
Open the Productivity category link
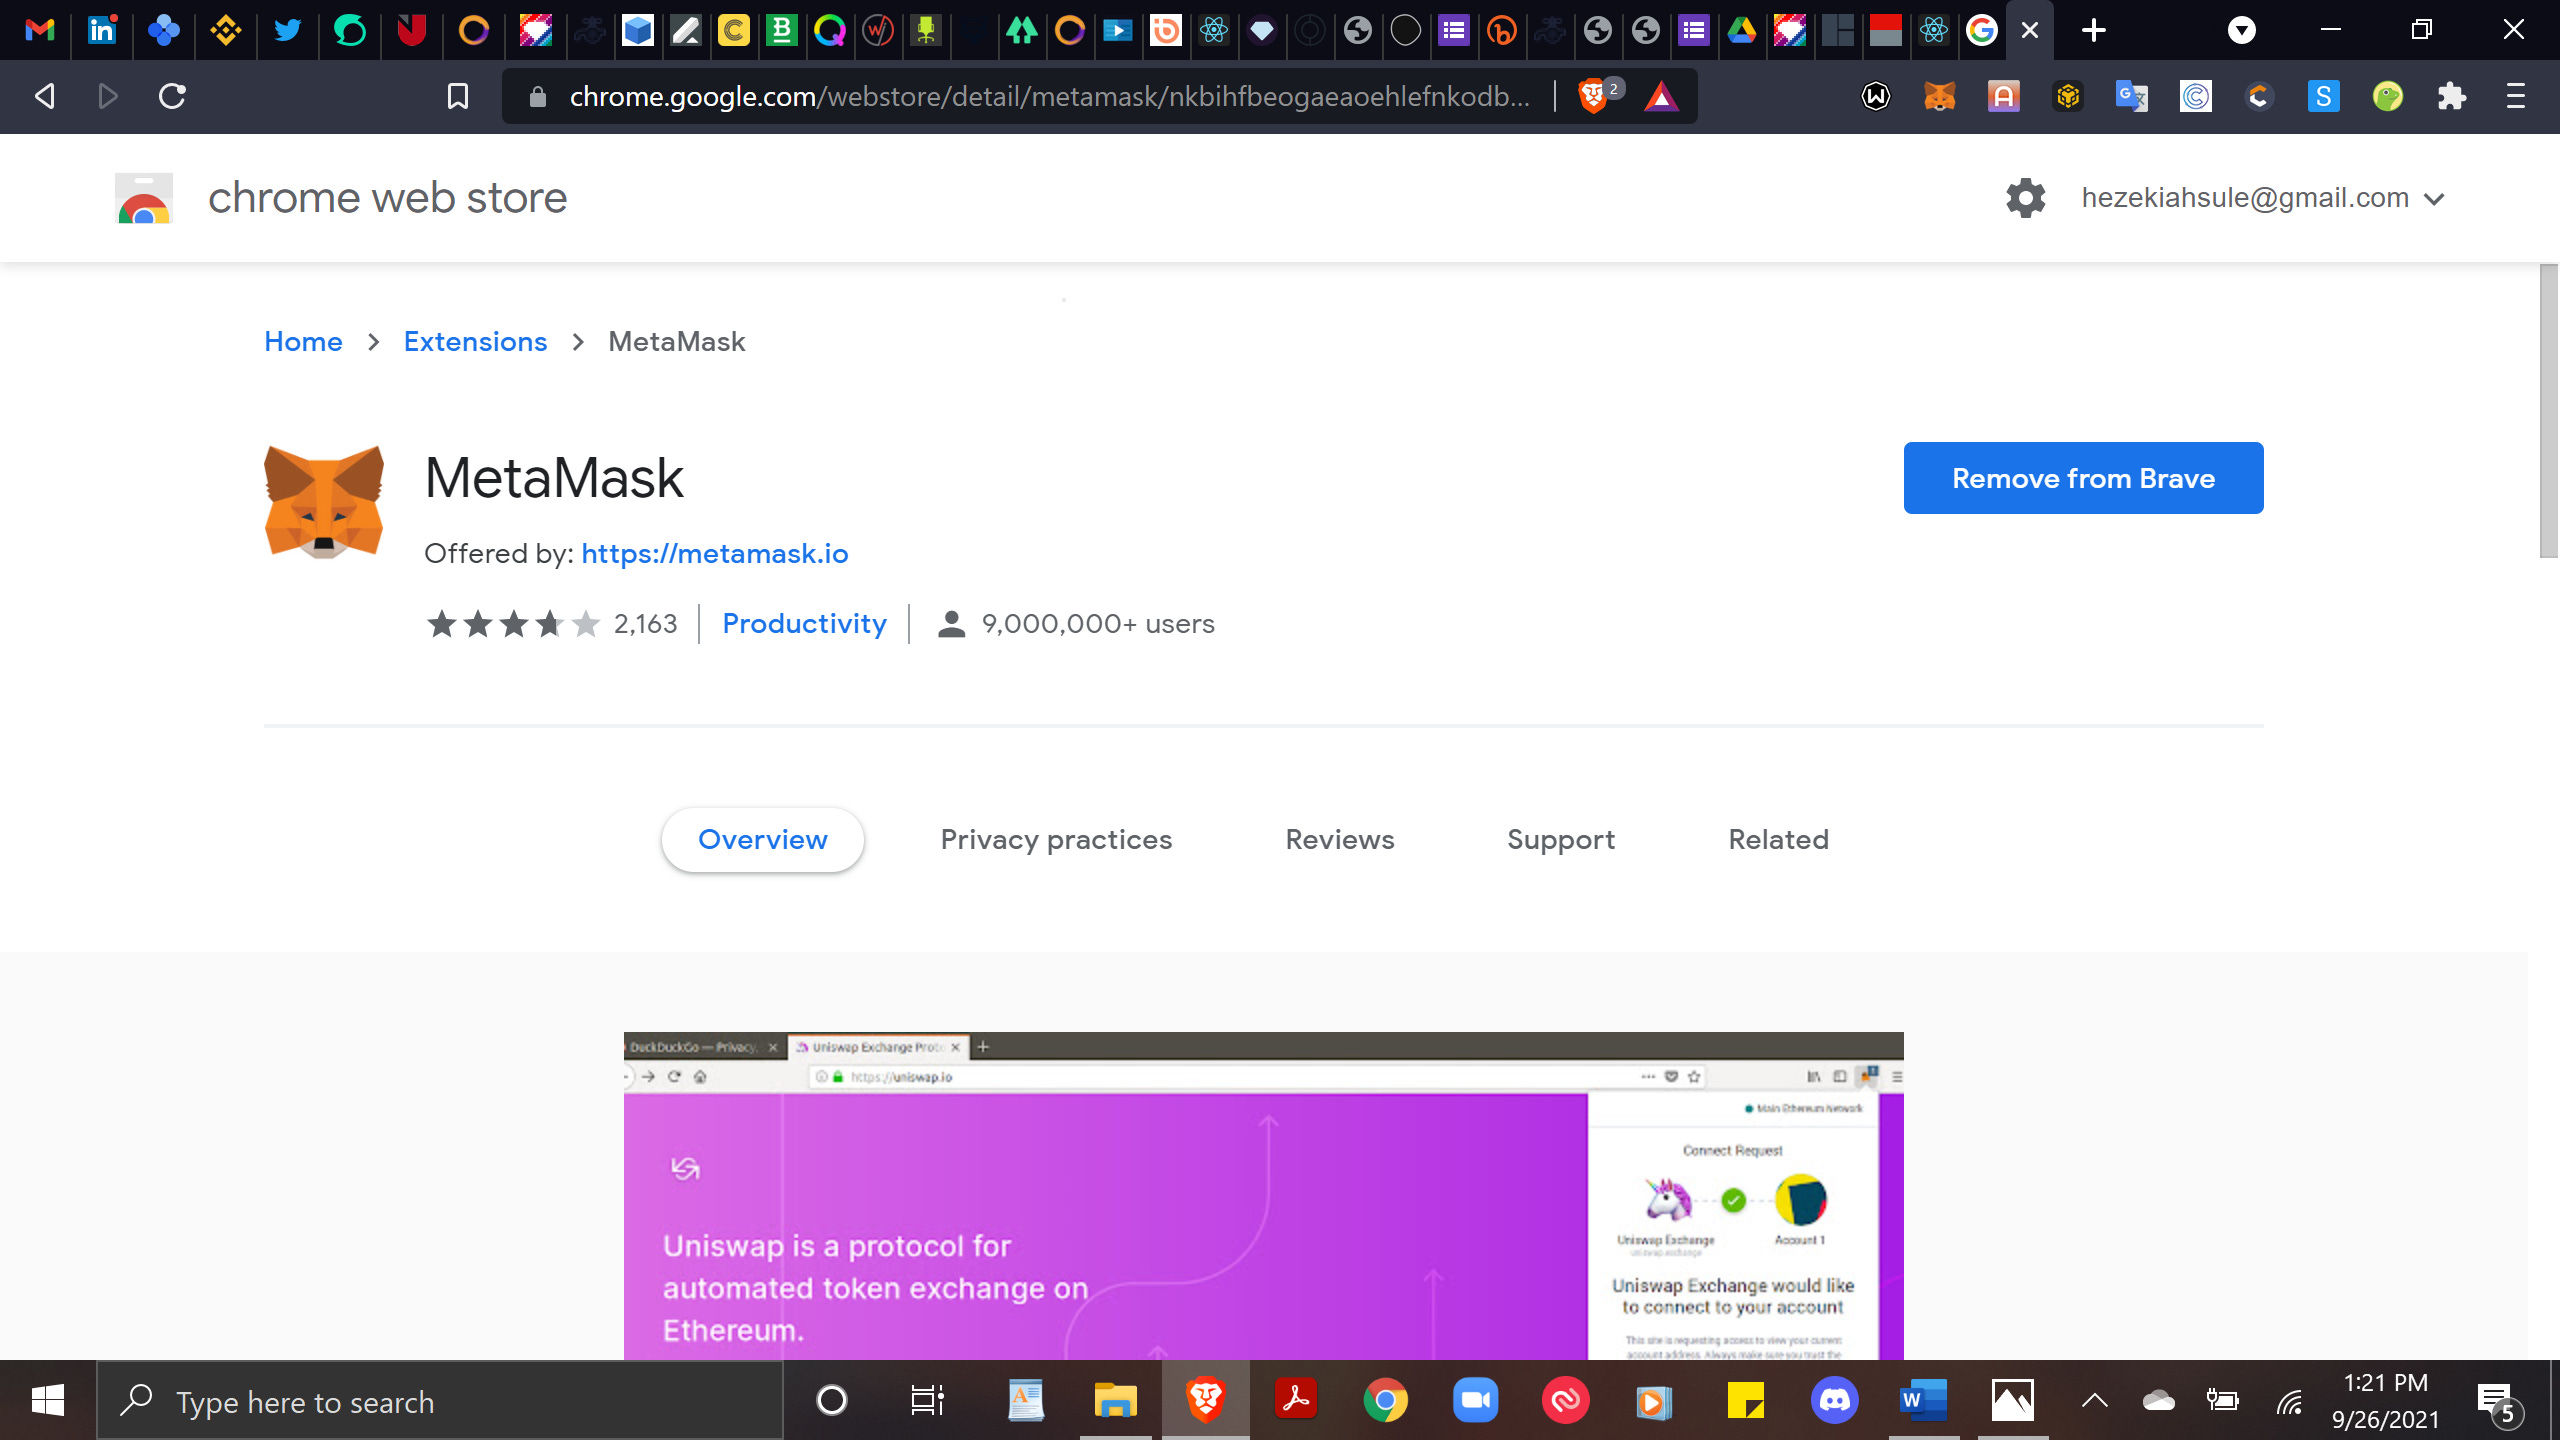pyautogui.click(x=804, y=624)
